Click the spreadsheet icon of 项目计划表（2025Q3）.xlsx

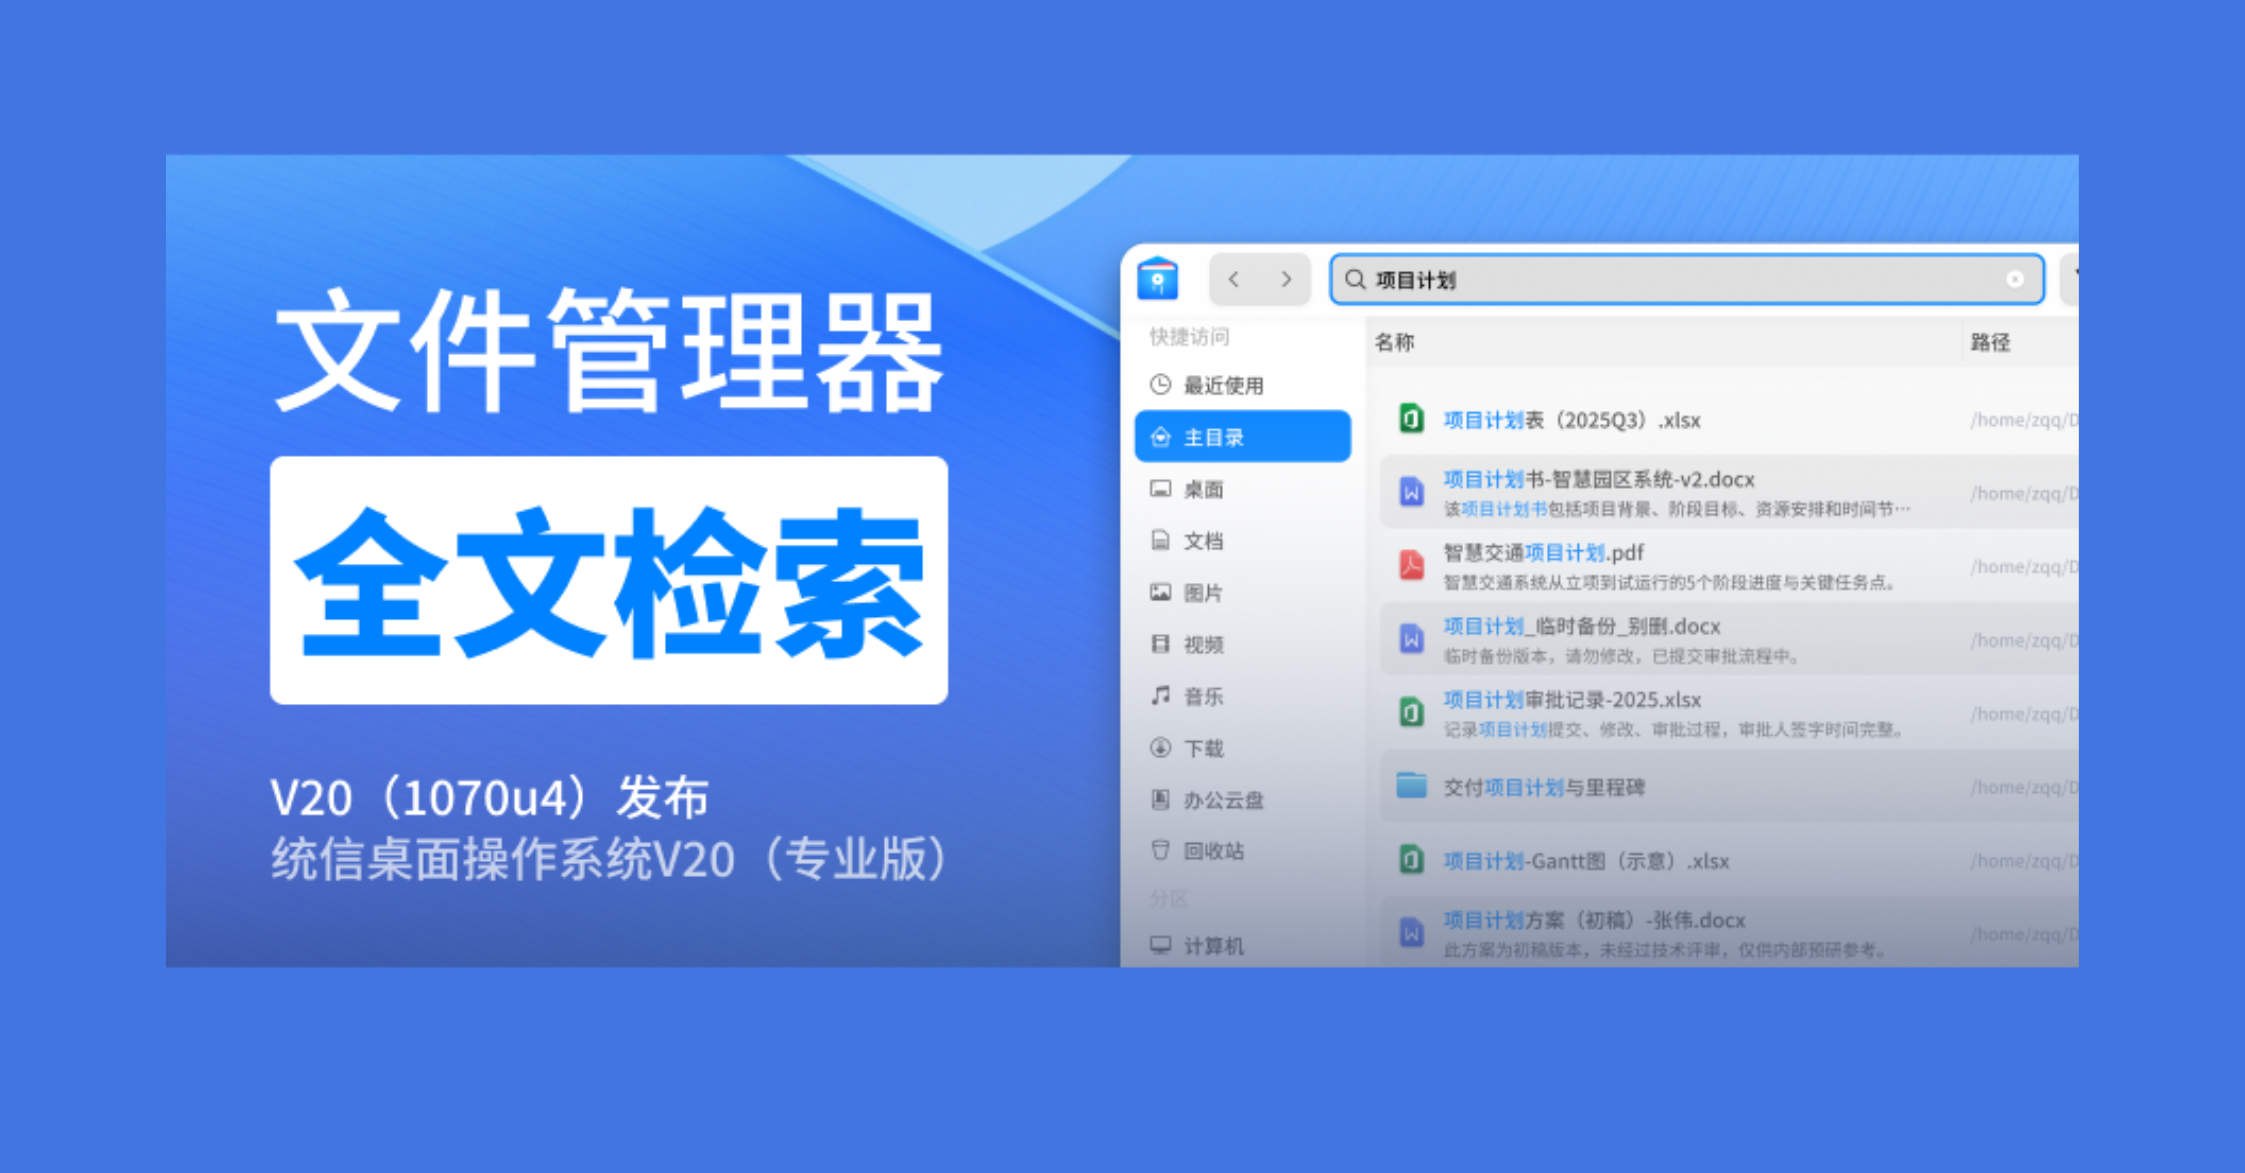[x=1411, y=419]
